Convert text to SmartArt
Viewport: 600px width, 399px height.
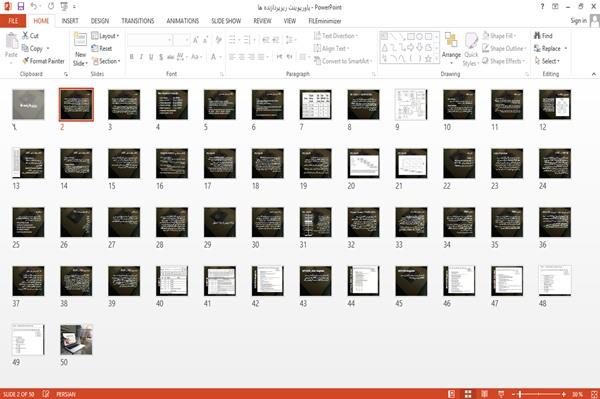[x=343, y=61]
